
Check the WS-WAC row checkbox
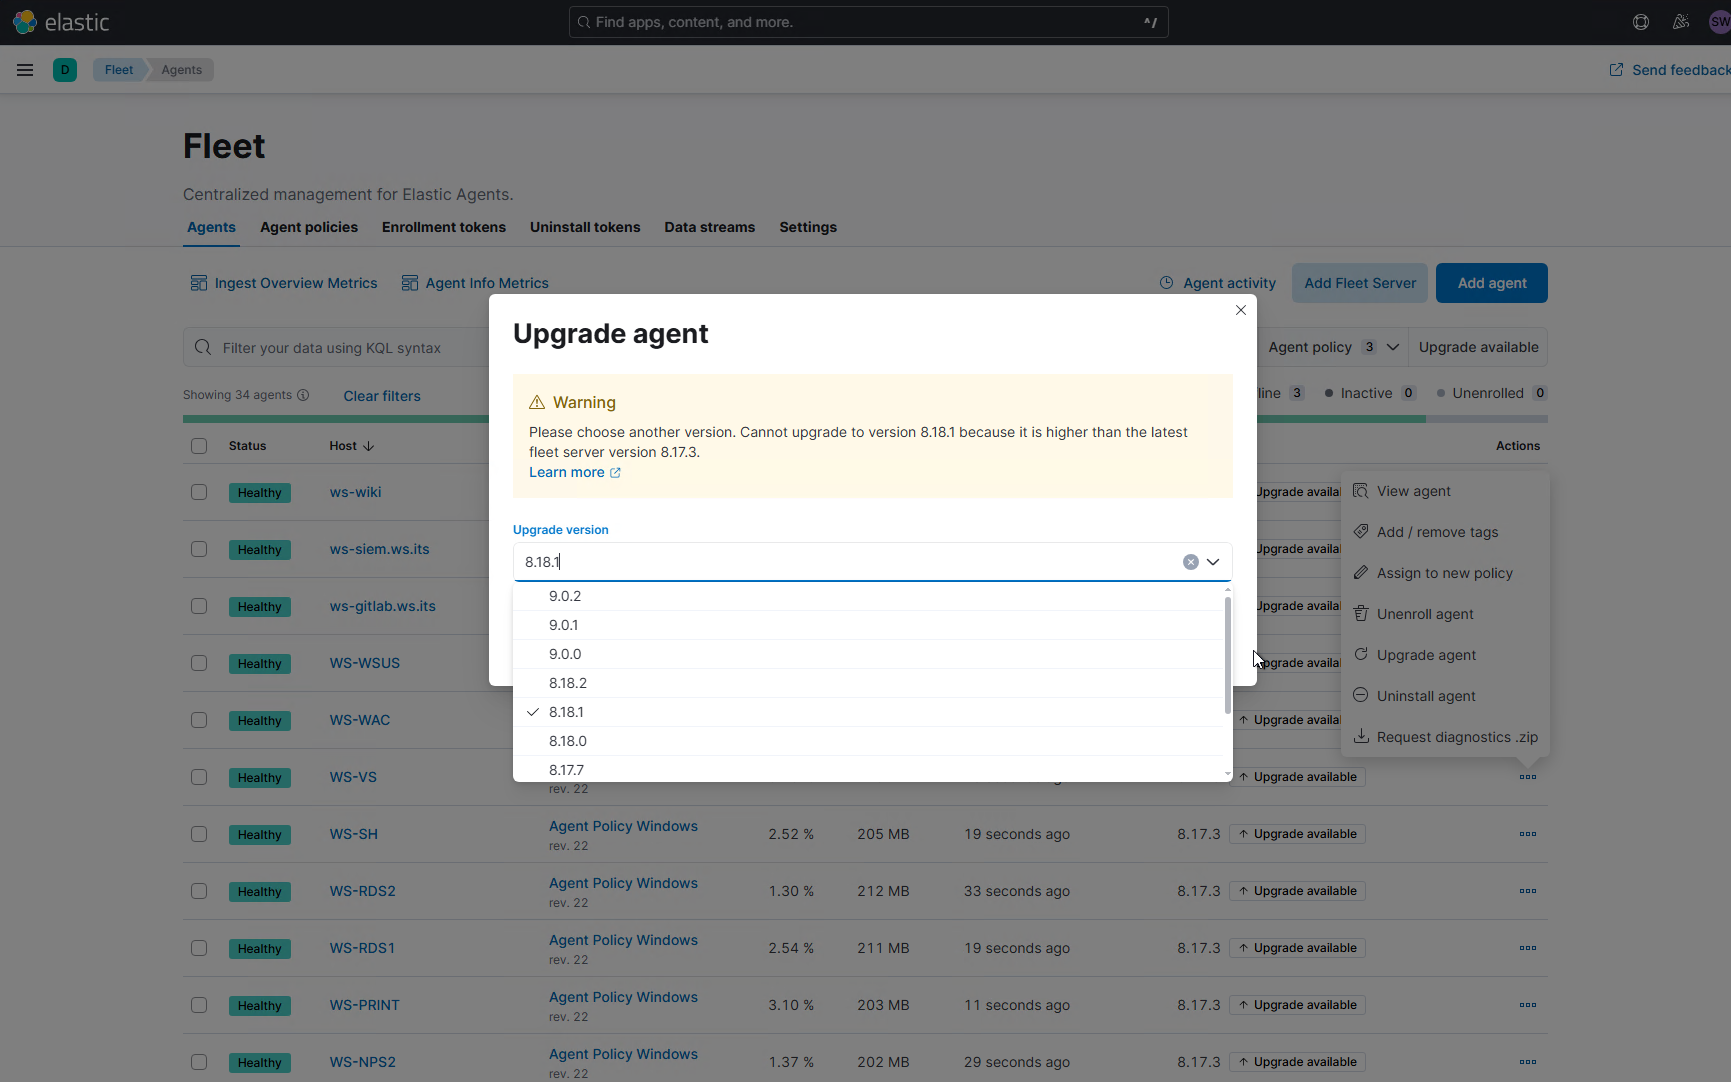tap(199, 720)
